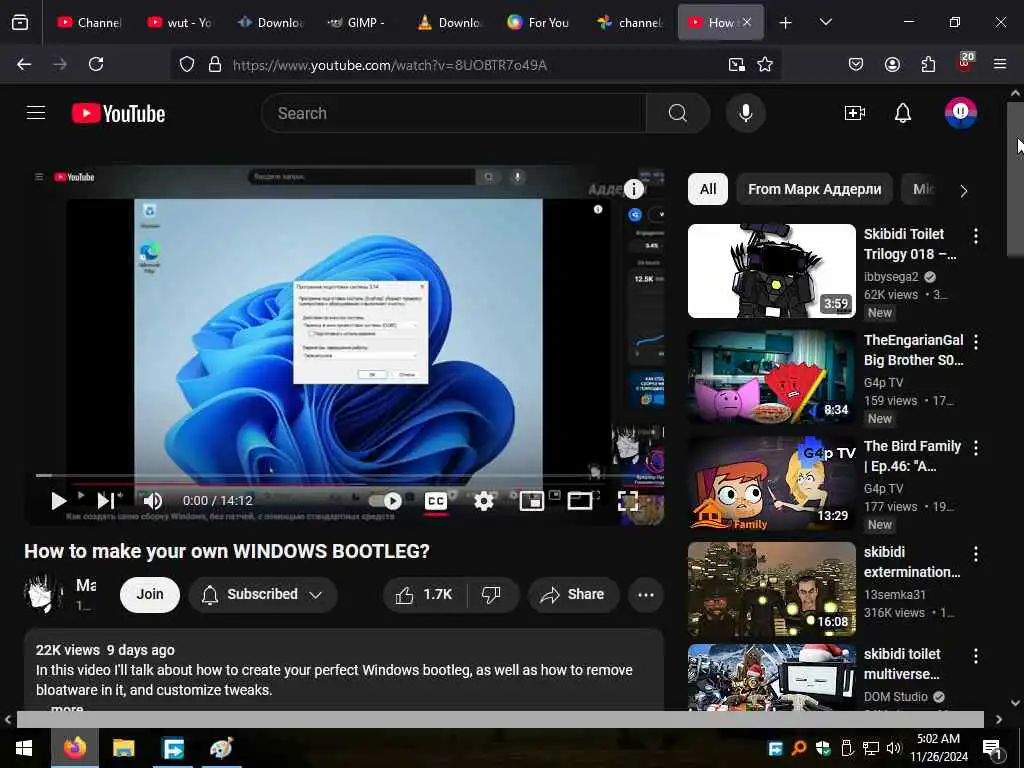This screenshot has height=768, width=1024.
Task: Open a new browser tab
Action: 786,23
